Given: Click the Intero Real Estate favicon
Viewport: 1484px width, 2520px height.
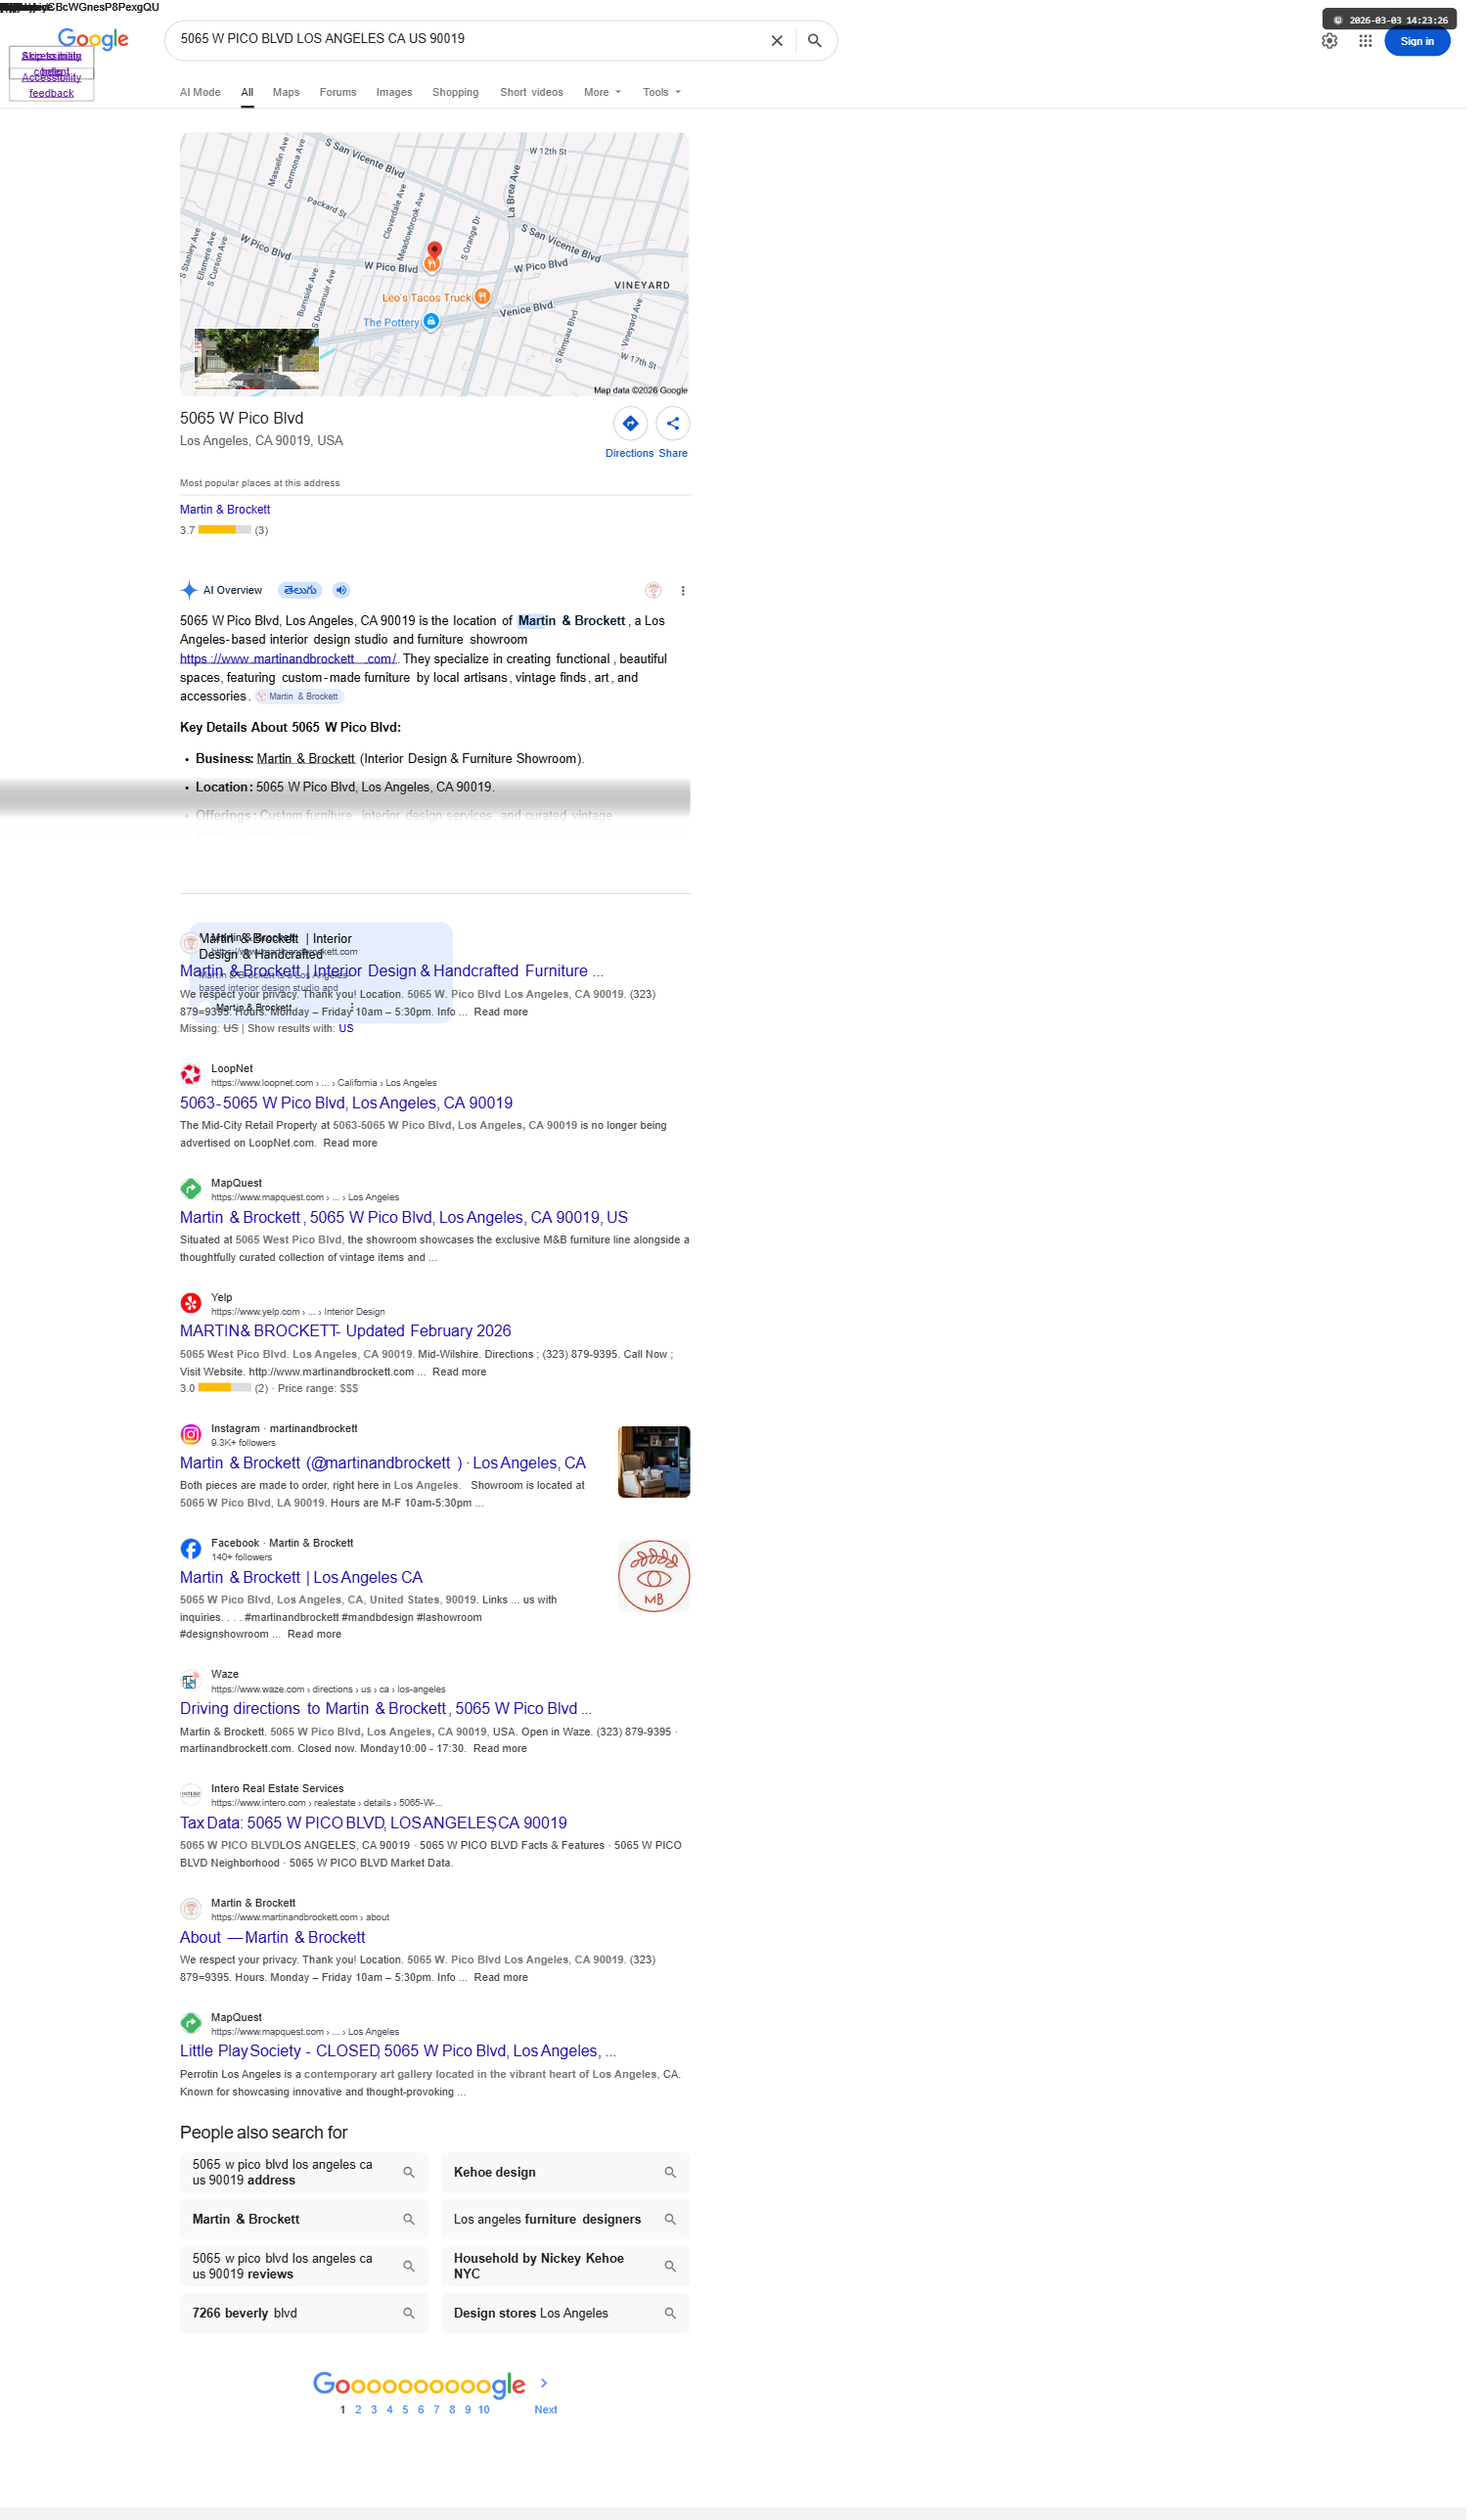Looking at the screenshot, I should click(192, 1814).
